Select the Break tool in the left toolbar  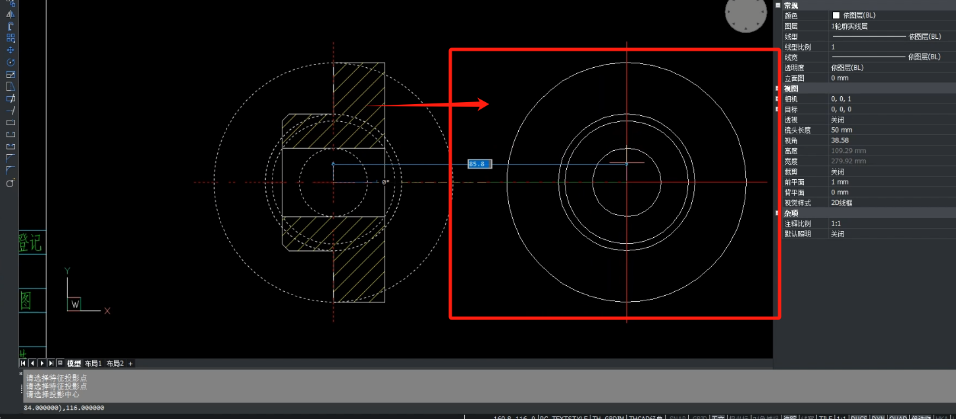point(10,135)
